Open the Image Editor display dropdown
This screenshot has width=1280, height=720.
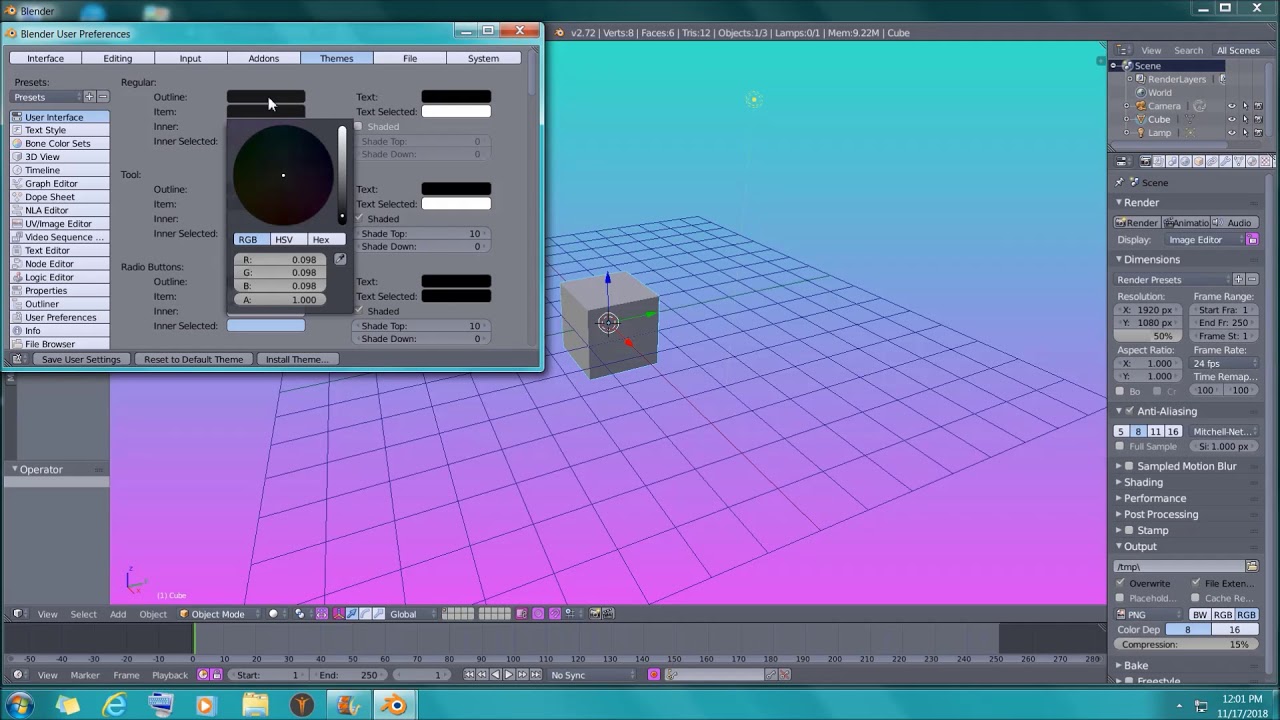point(1205,240)
